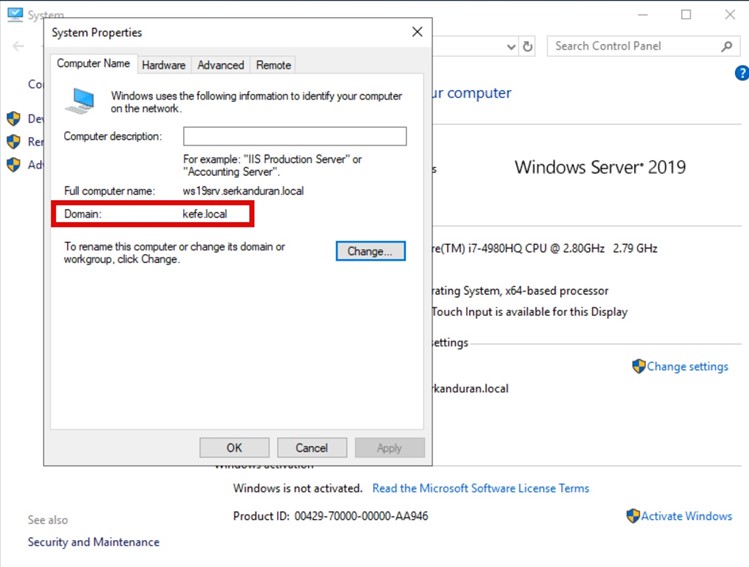This screenshot has height=567, width=749.
Task: Click the third sidebar shield icon
Action: point(14,164)
